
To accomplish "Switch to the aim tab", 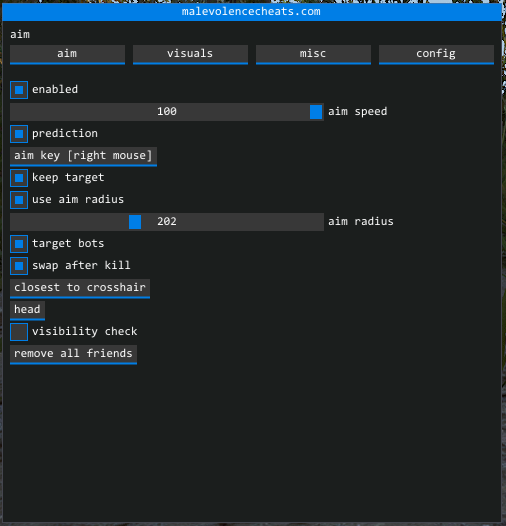I will [67, 54].
